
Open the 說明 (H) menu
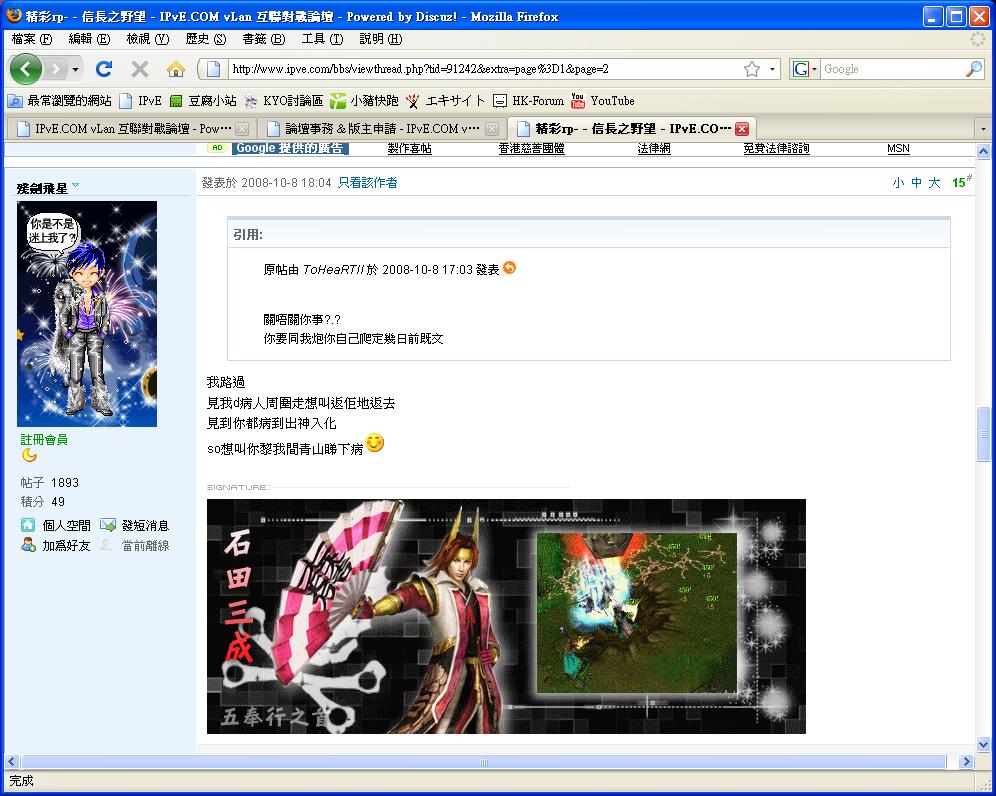(380, 39)
